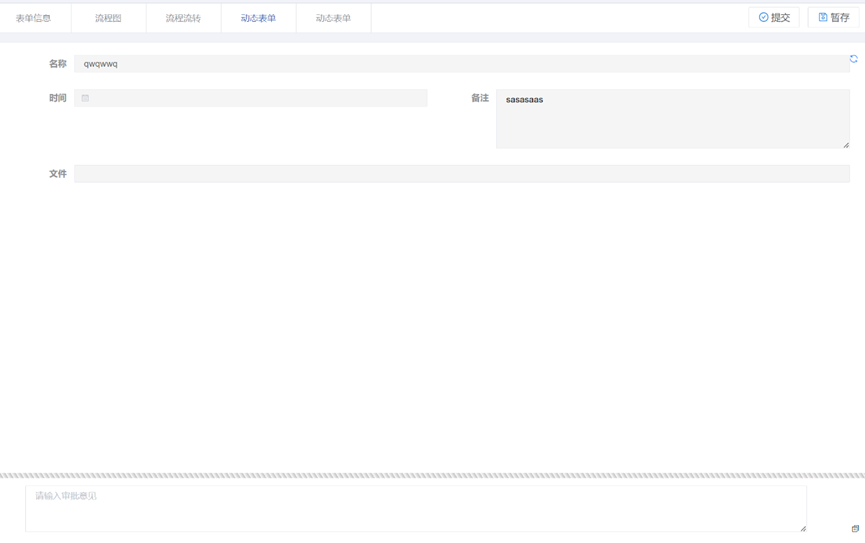This screenshot has height=543, width=865.
Task: Go to the 流程流转 tab
Action: point(183,18)
